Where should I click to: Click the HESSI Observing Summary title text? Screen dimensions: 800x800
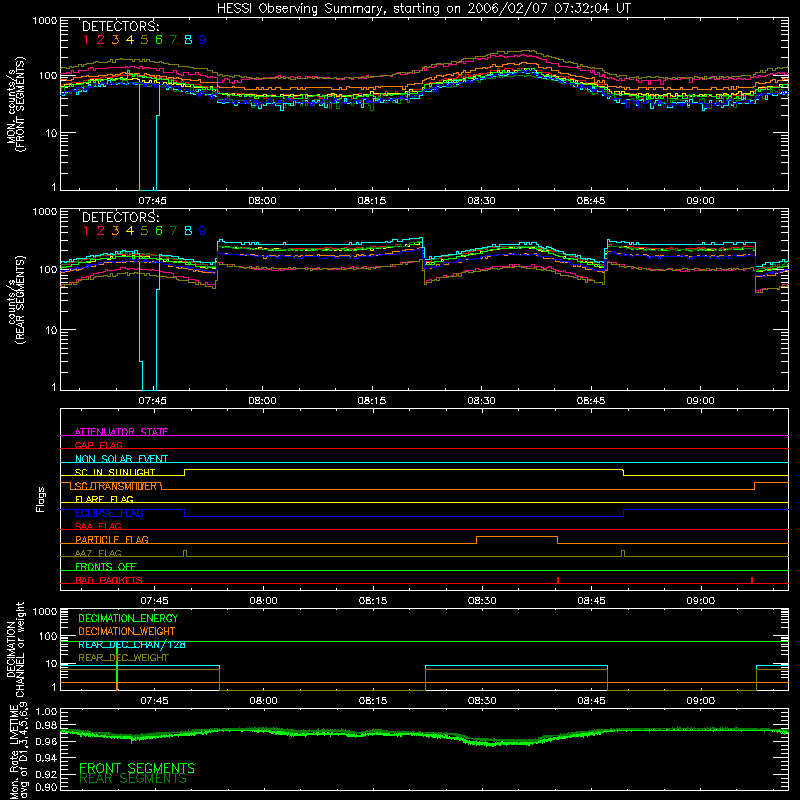point(423,8)
